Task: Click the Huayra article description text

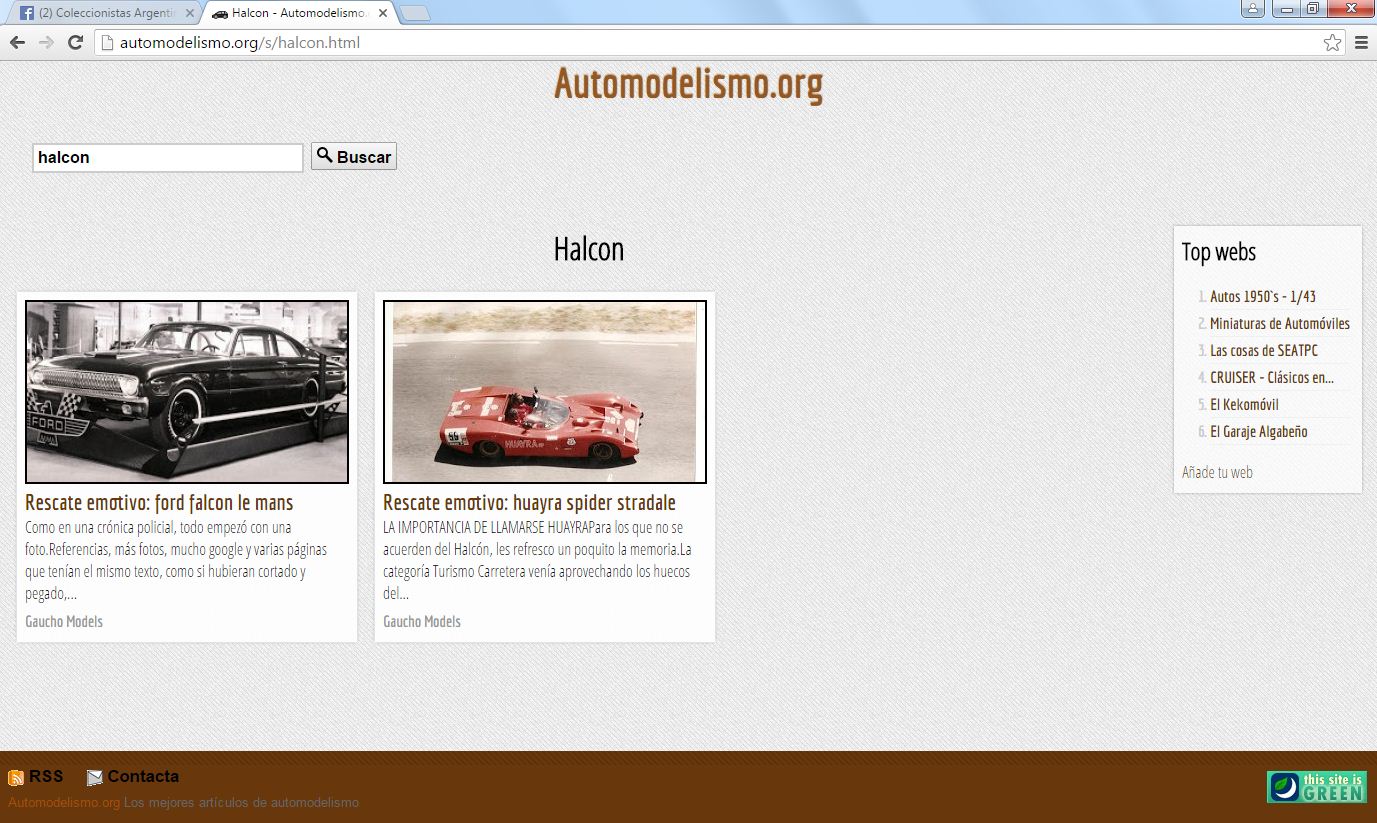Action: 538,560
